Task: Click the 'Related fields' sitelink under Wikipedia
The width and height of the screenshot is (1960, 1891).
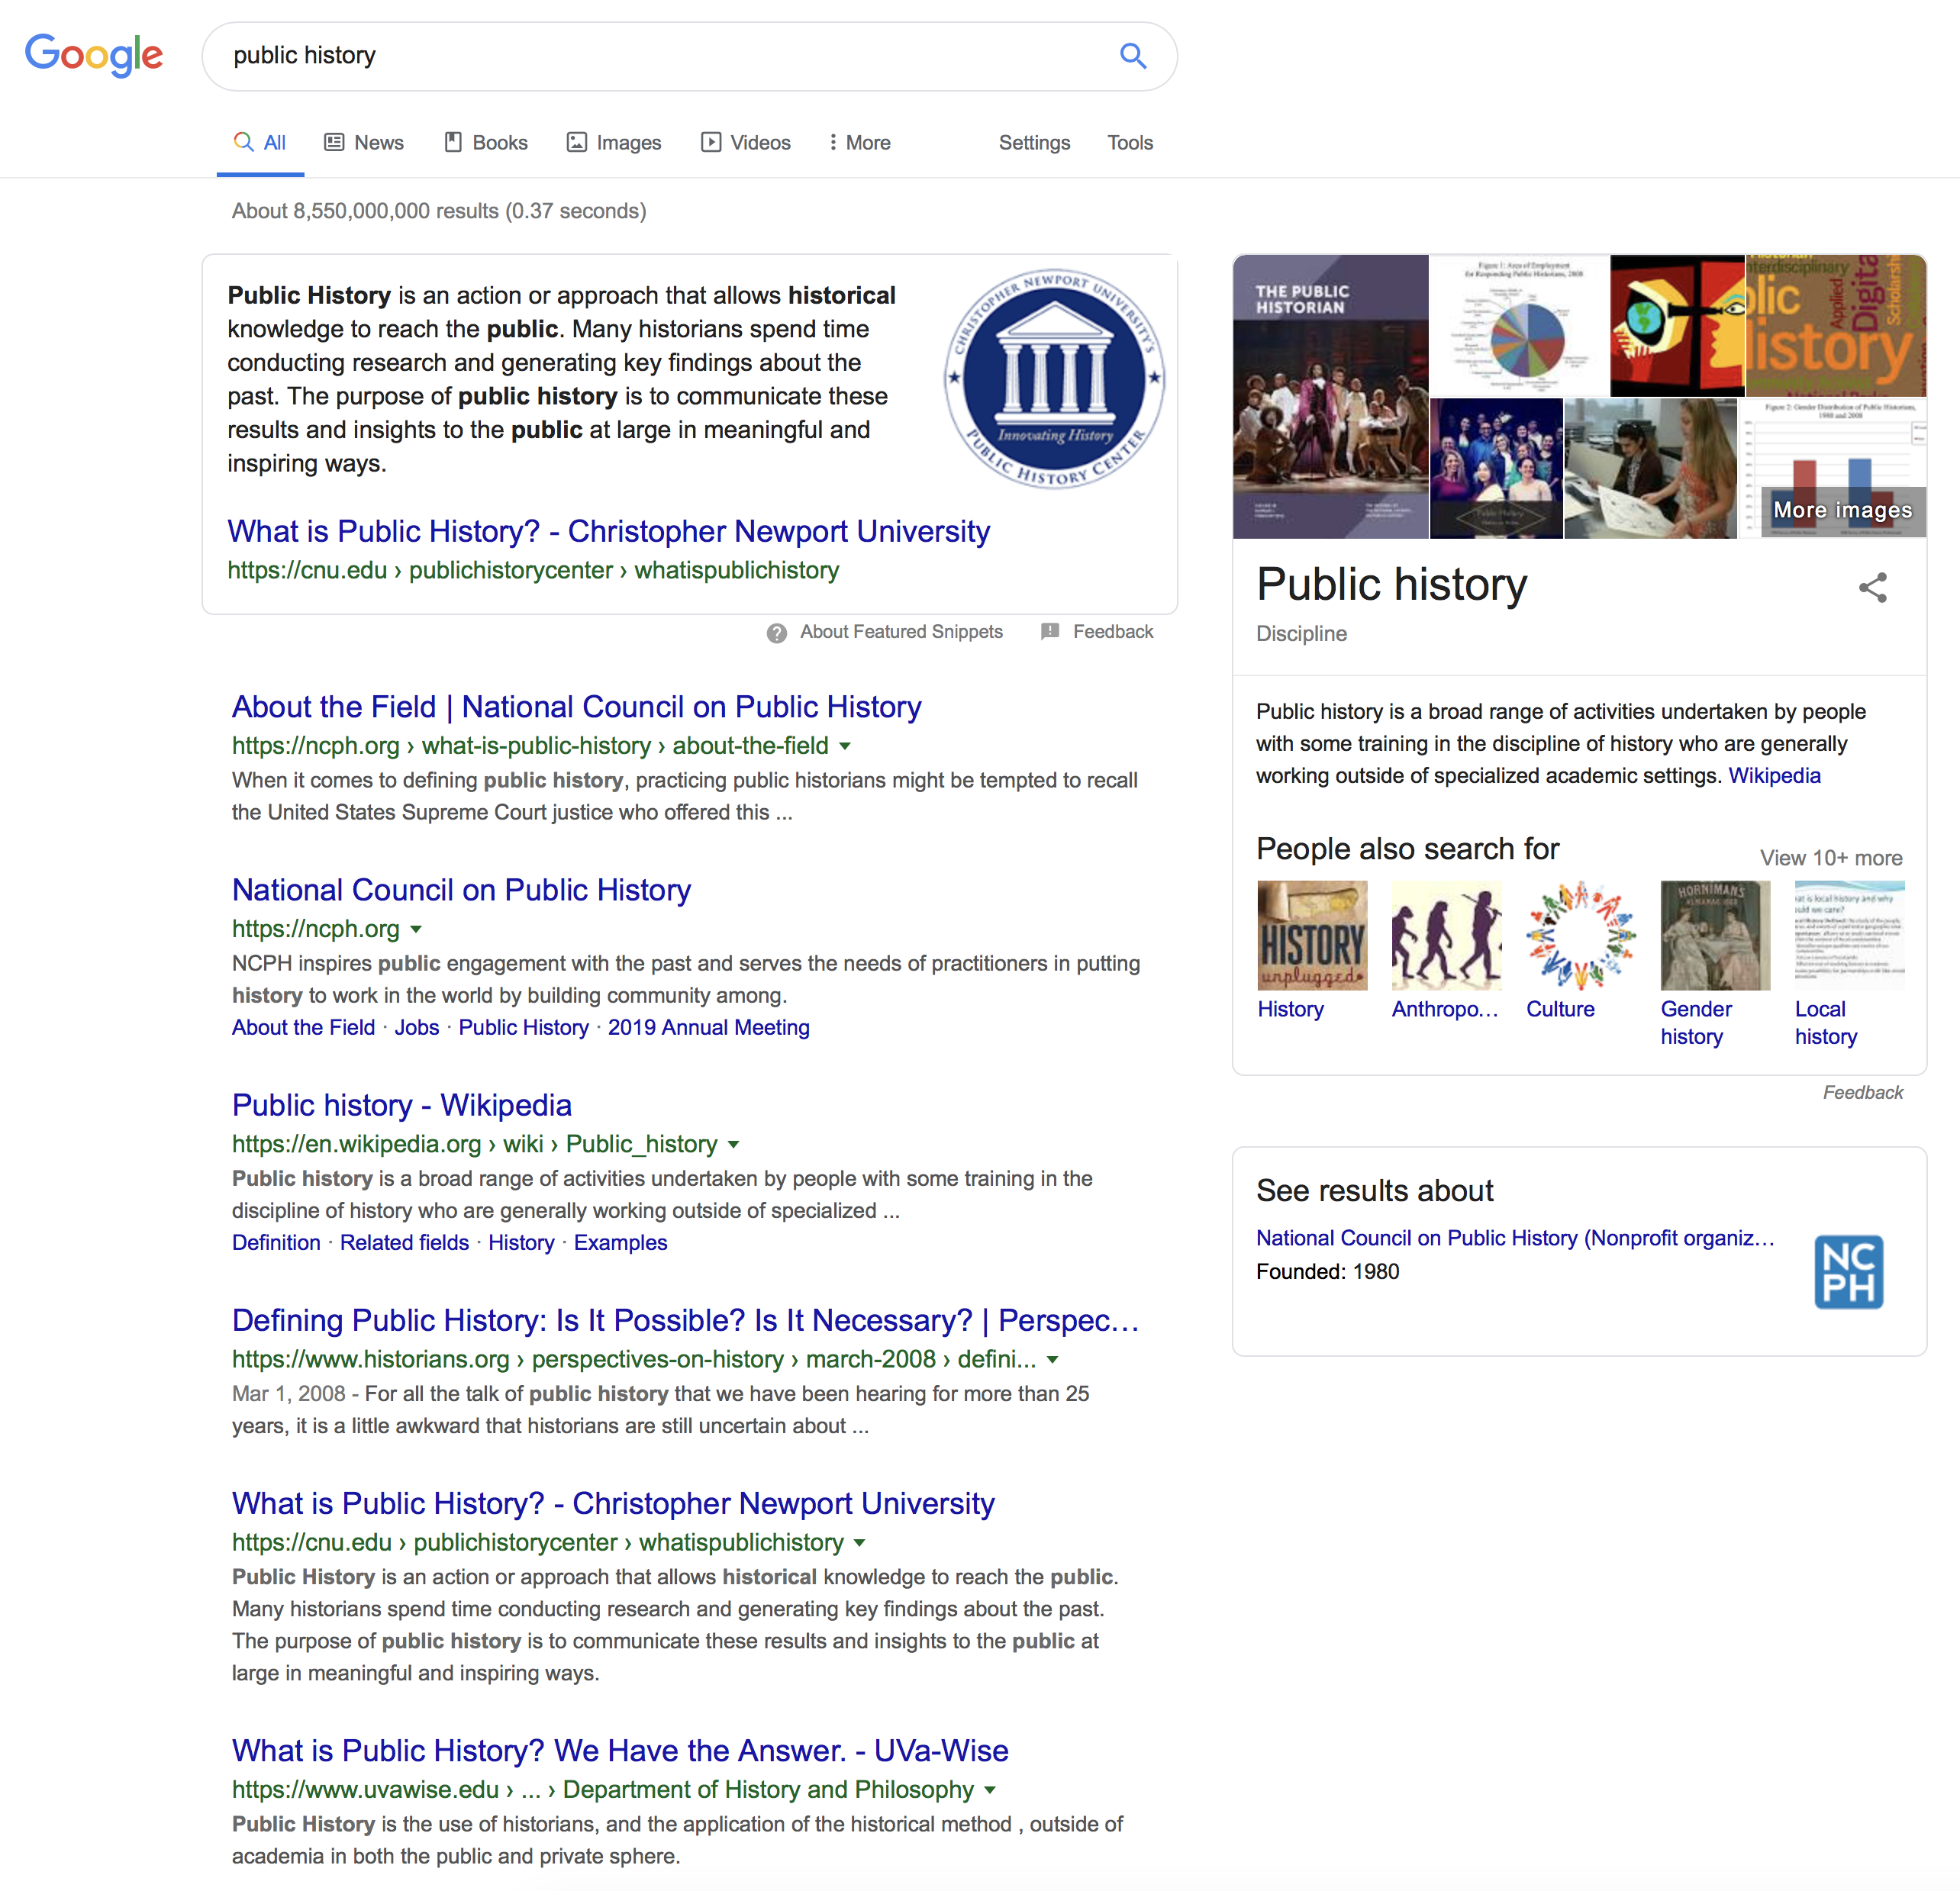Action: coord(404,1242)
